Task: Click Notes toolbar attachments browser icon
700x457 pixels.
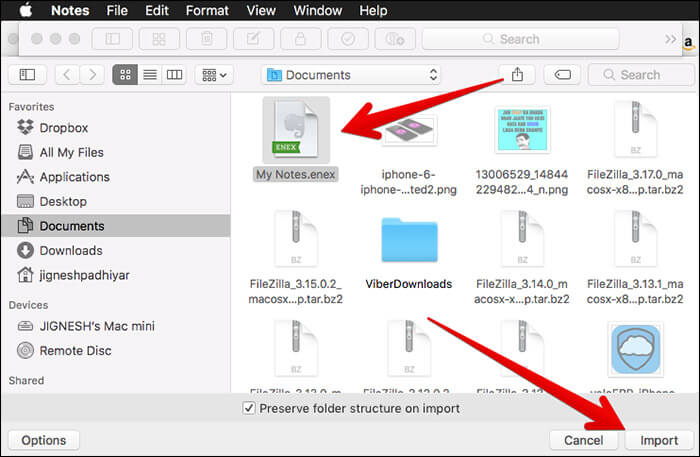Action: click(159, 39)
